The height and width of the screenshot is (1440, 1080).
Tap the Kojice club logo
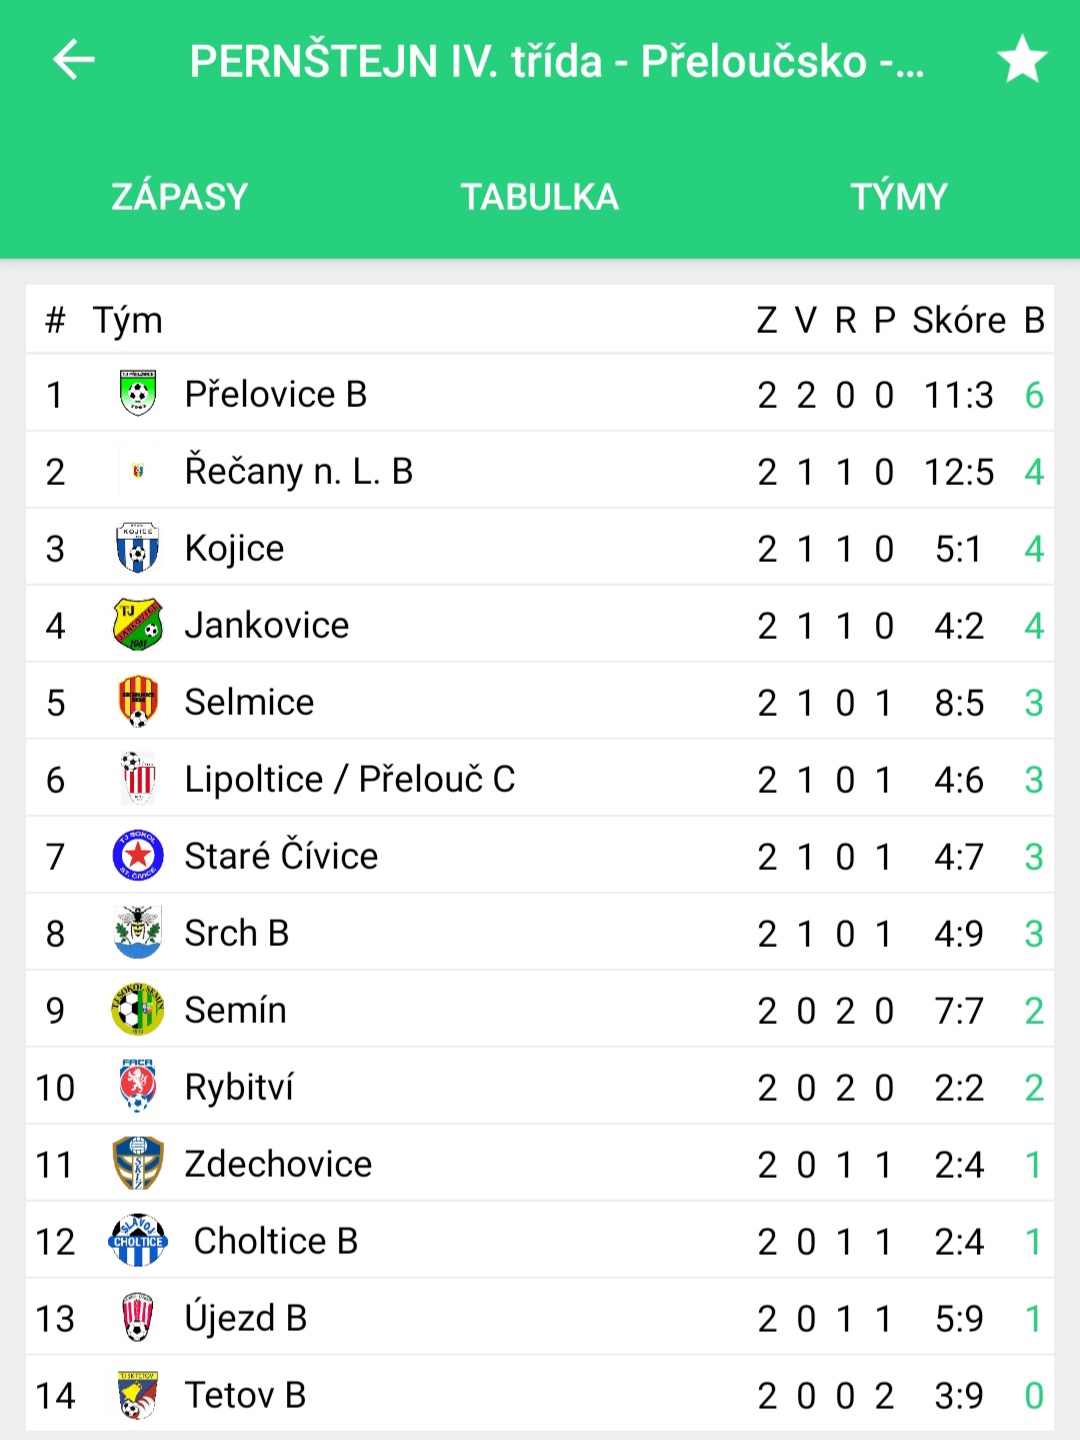138,548
